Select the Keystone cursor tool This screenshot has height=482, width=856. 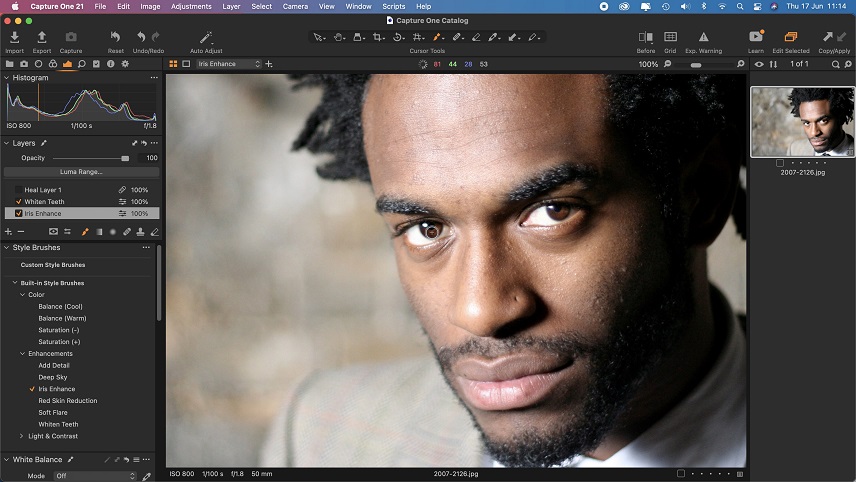pyautogui.click(x=417, y=37)
